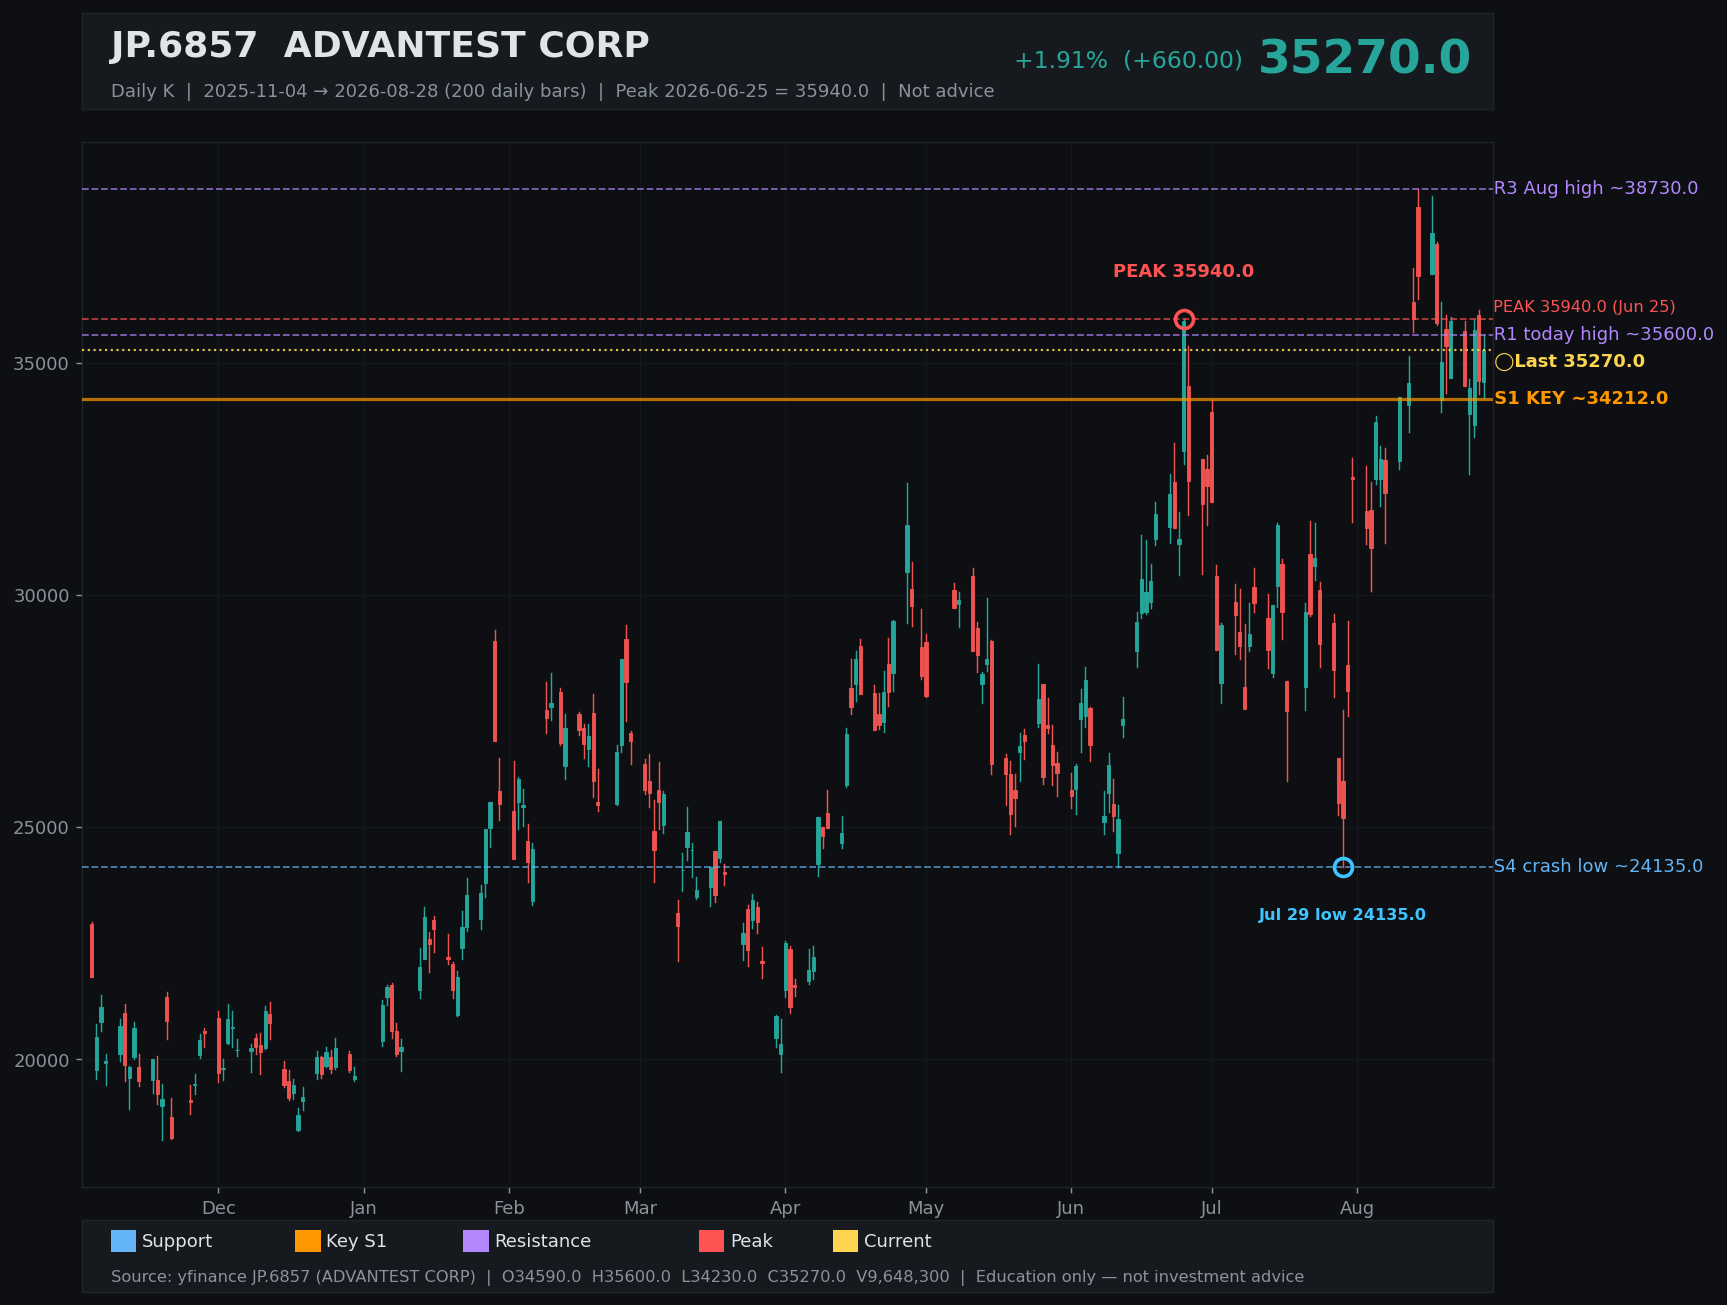This screenshot has width=1727, height=1305.
Task: Click the Jun label on the time axis
Action: [x=1070, y=1208]
